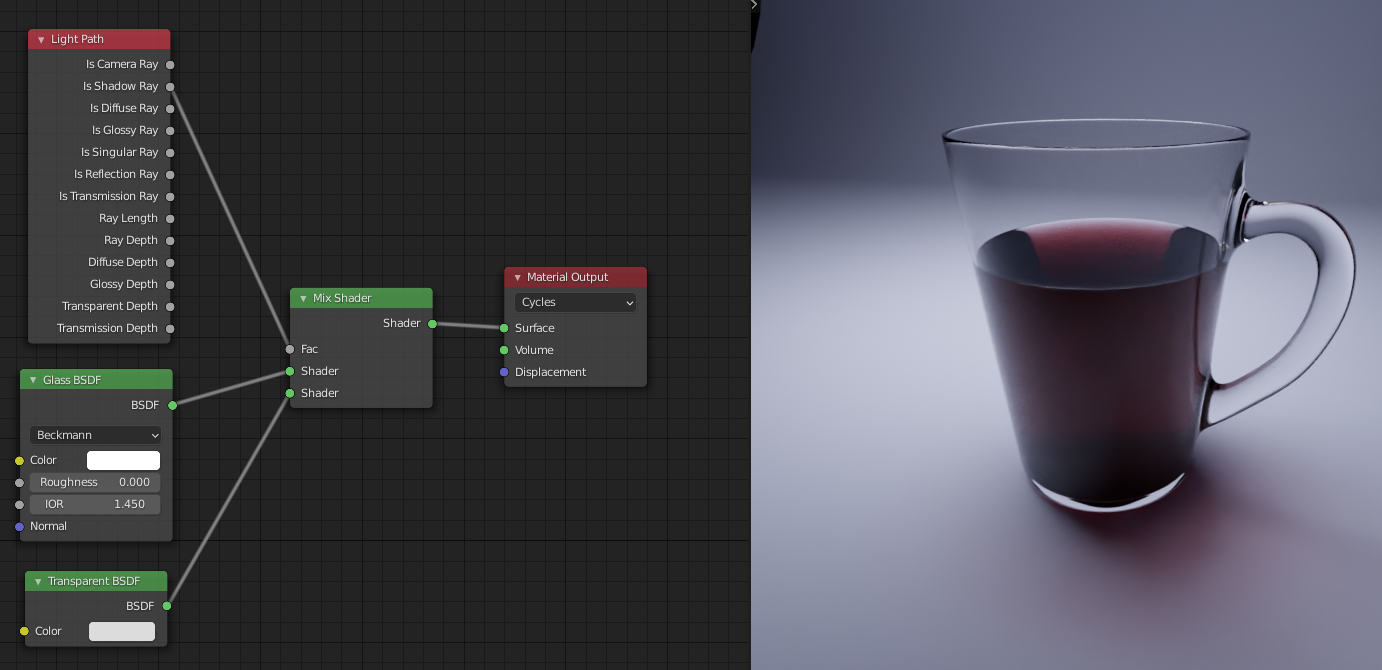Viewport: 1382px width, 670px height.
Task: Click the Surface input socket
Action: point(504,328)
